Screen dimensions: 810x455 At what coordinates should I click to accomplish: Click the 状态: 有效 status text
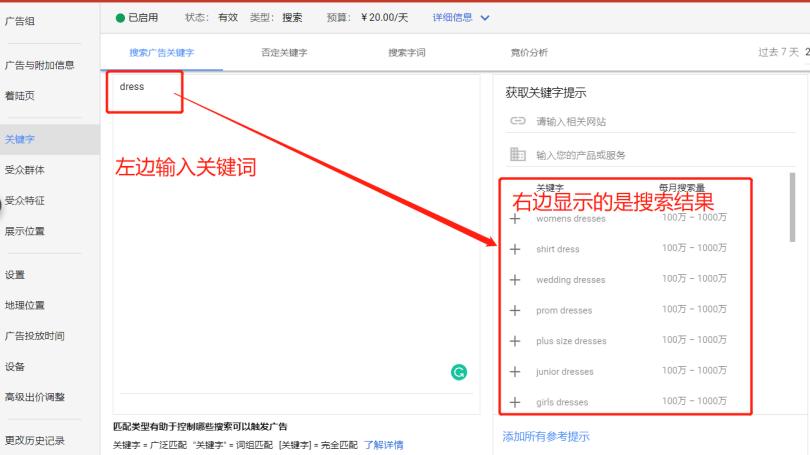[x=211, y=18]
